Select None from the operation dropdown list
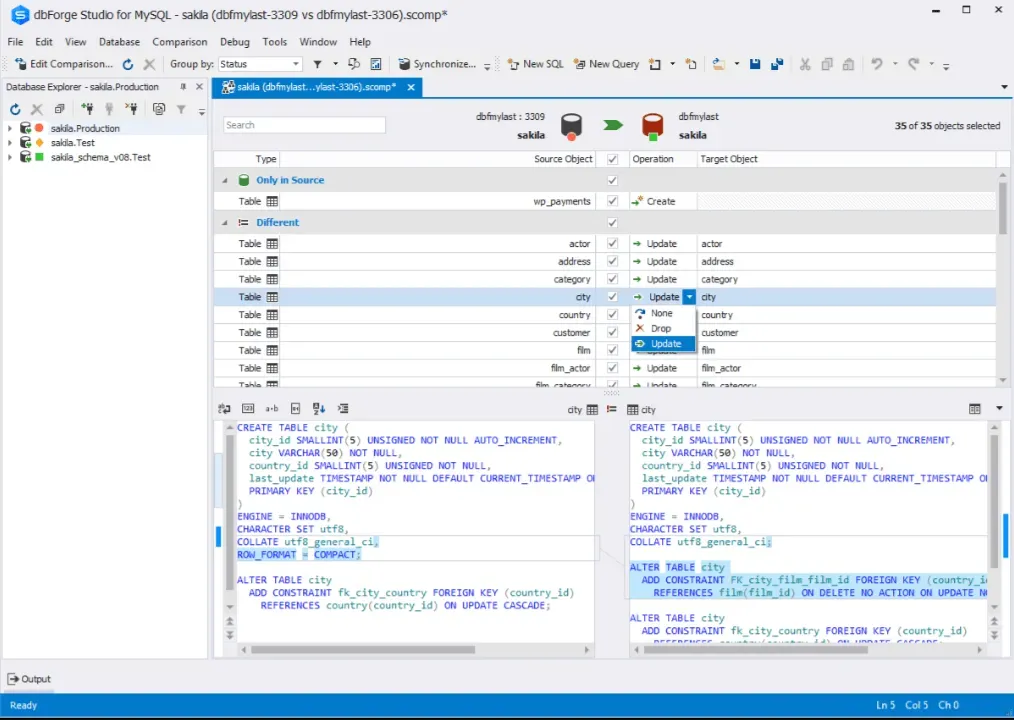This screenshot has height=720, width=1014. tap(663, 313)
